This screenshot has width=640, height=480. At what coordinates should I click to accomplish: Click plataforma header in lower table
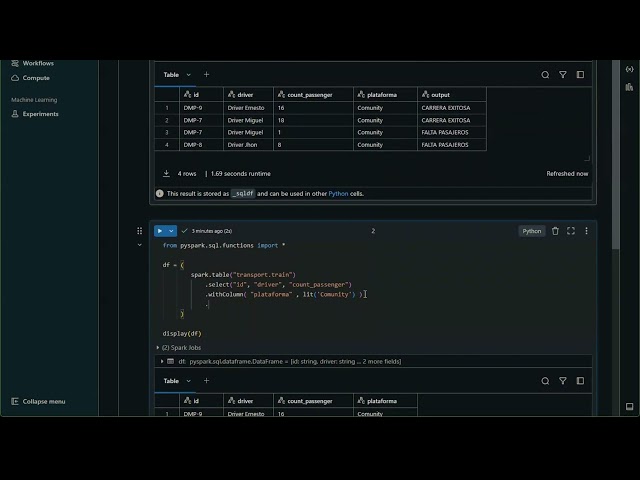(385, 401)
